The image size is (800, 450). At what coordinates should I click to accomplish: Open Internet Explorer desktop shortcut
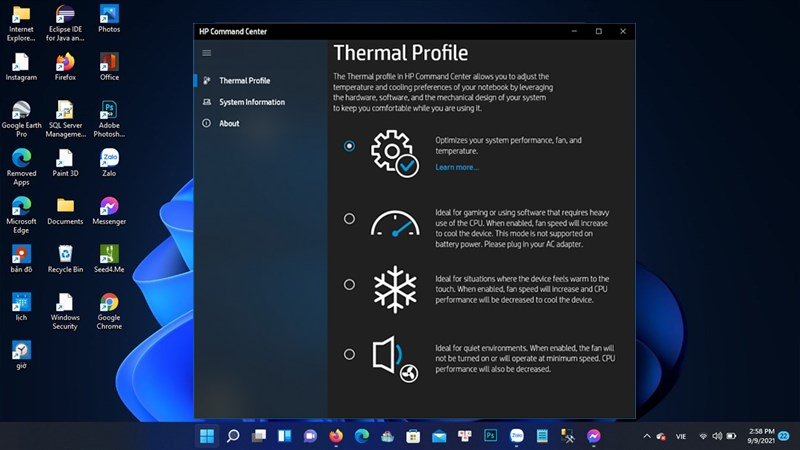coord(21,23)
